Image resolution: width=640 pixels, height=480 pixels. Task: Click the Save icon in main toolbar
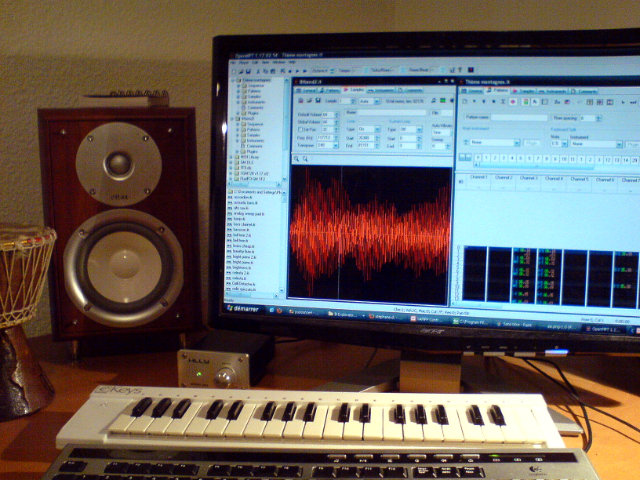(x=247, y=71)
